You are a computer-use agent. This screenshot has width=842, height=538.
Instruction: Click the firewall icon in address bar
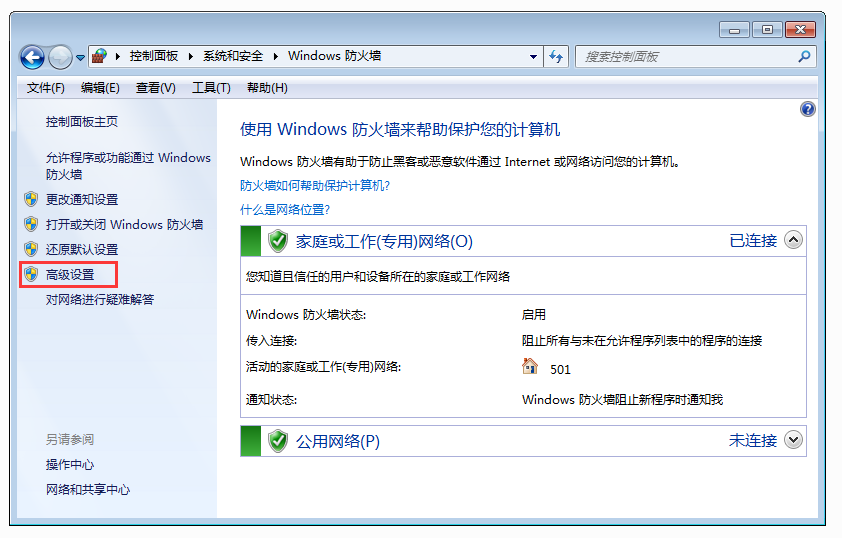click(99, 56)
